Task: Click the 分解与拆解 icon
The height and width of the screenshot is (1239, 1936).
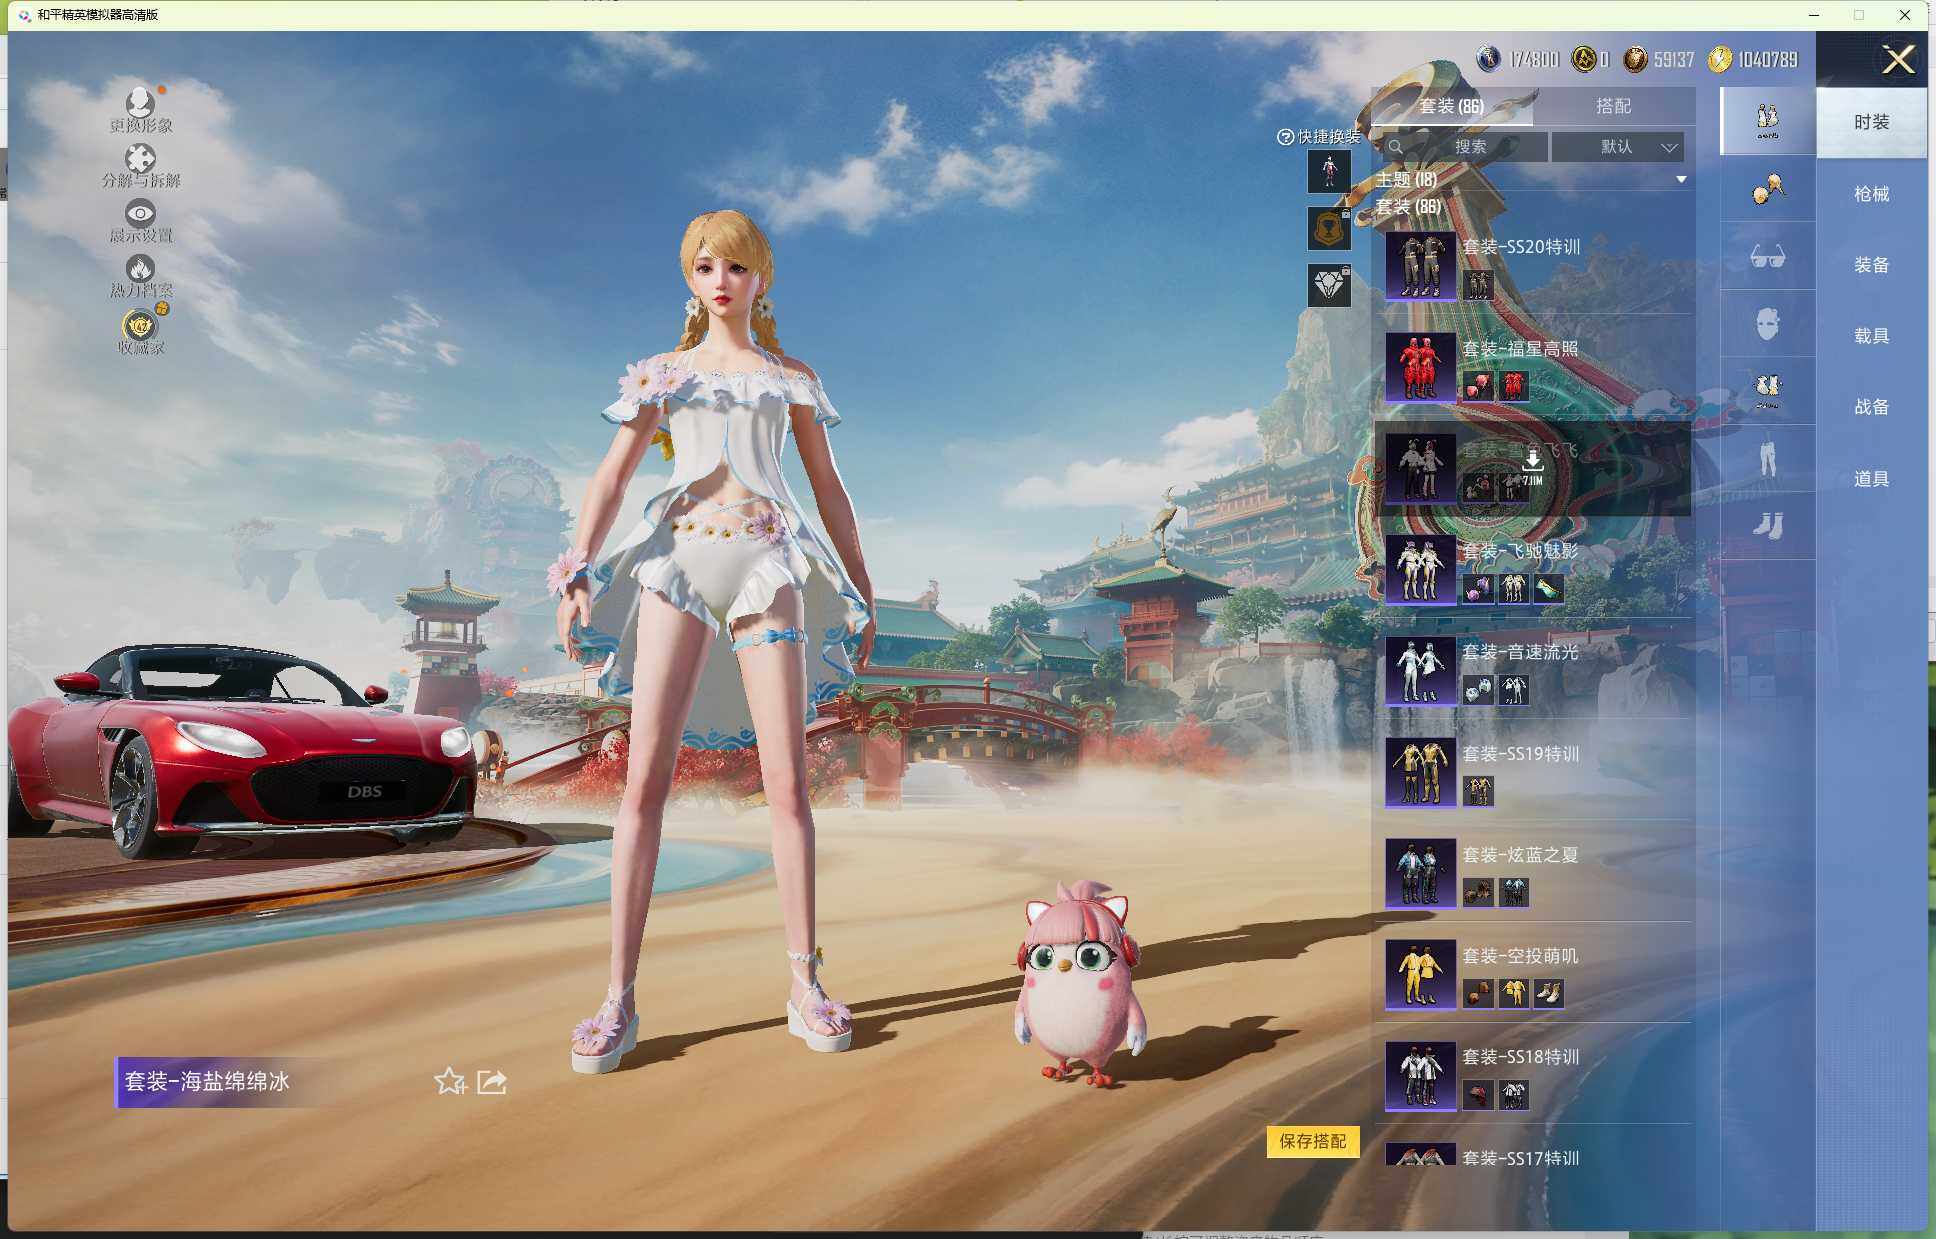Action: [x=140, y=159]
